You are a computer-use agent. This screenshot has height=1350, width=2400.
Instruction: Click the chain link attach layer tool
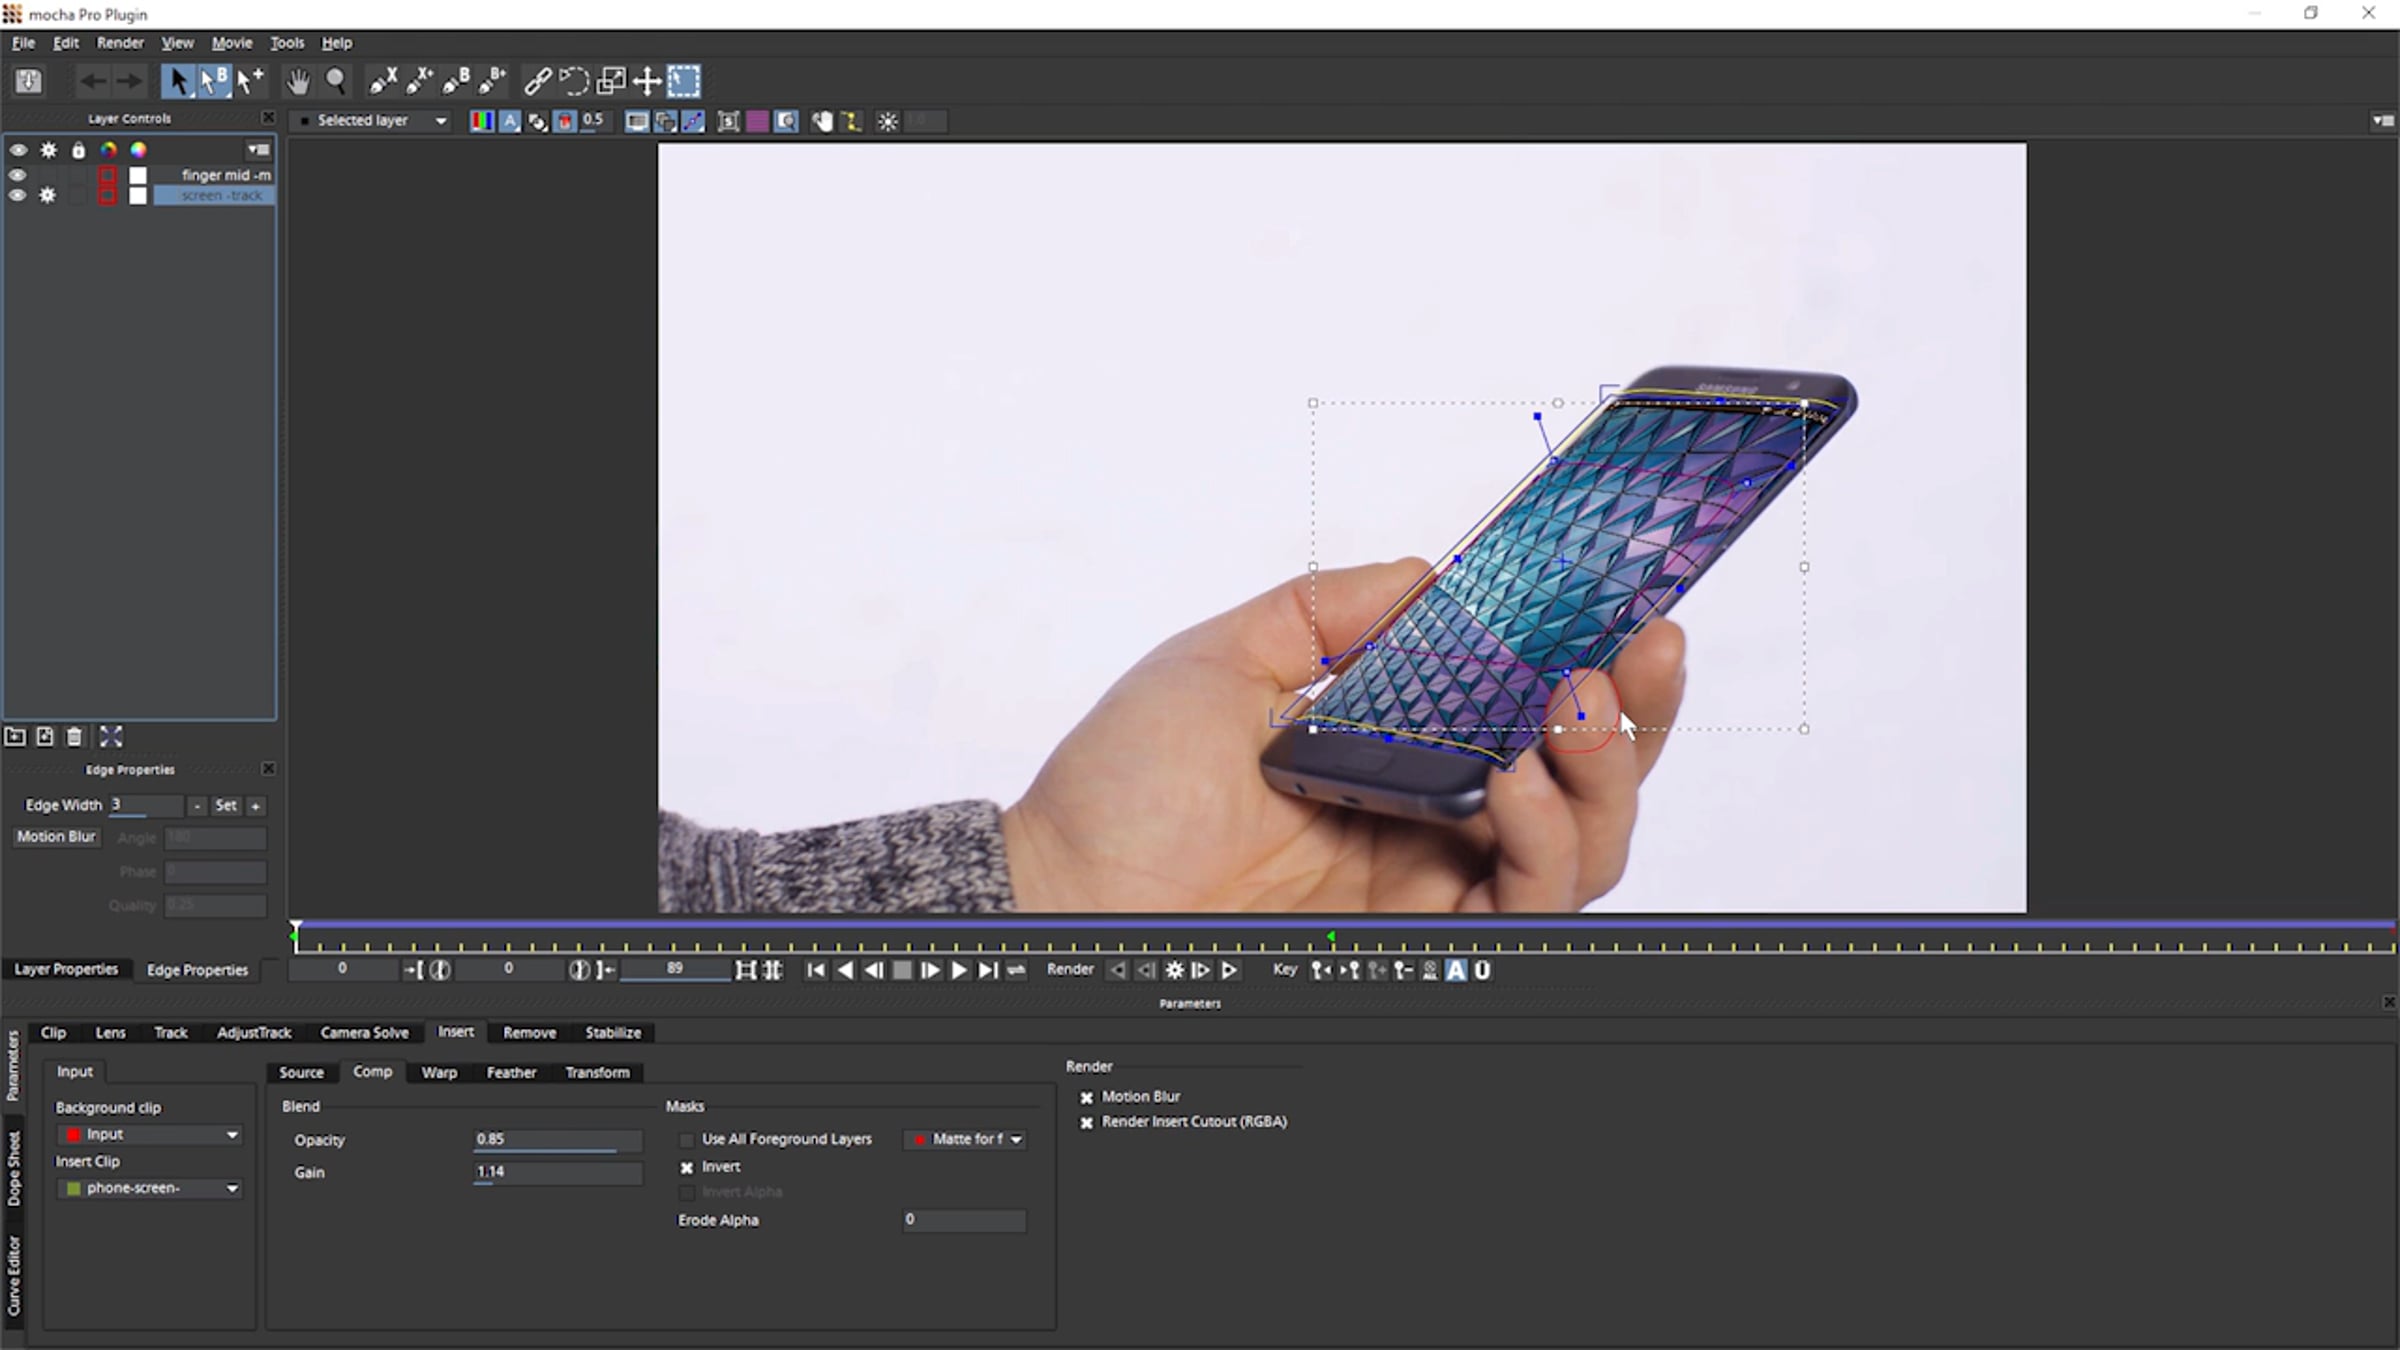point(538,81)
